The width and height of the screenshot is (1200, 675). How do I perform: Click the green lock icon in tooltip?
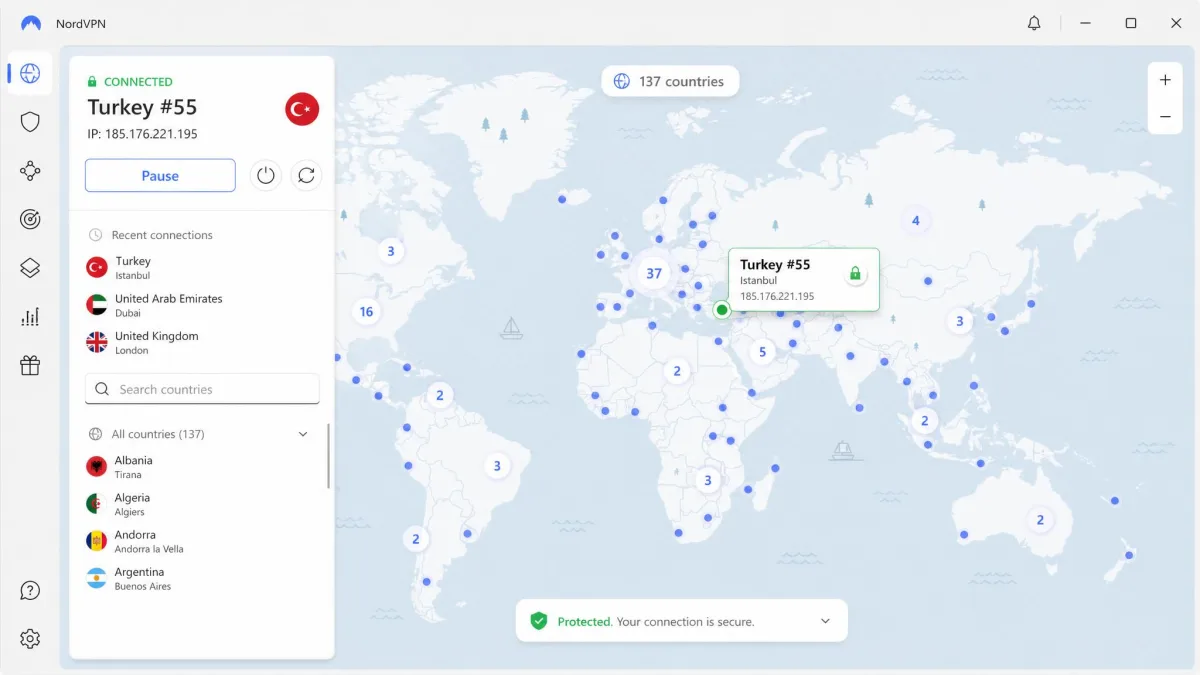pos(855,273)
